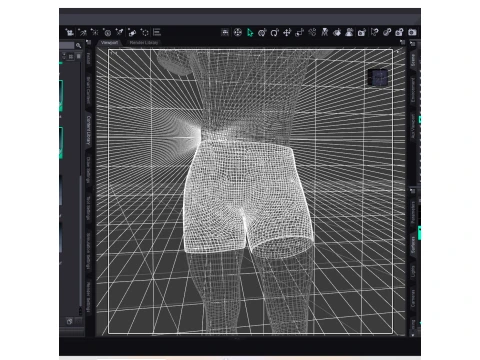This screenshot has height=360, width=480.
Task: Open right upper pane options menu icon
Action: [x=413, y=43]
